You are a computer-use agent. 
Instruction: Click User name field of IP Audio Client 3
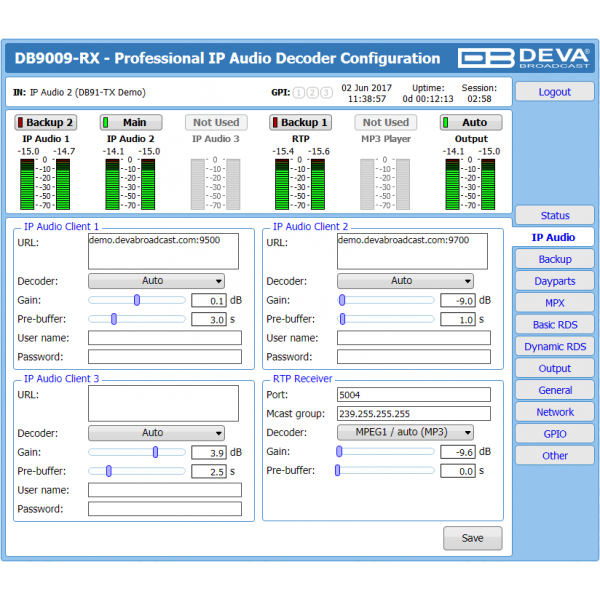165,490
